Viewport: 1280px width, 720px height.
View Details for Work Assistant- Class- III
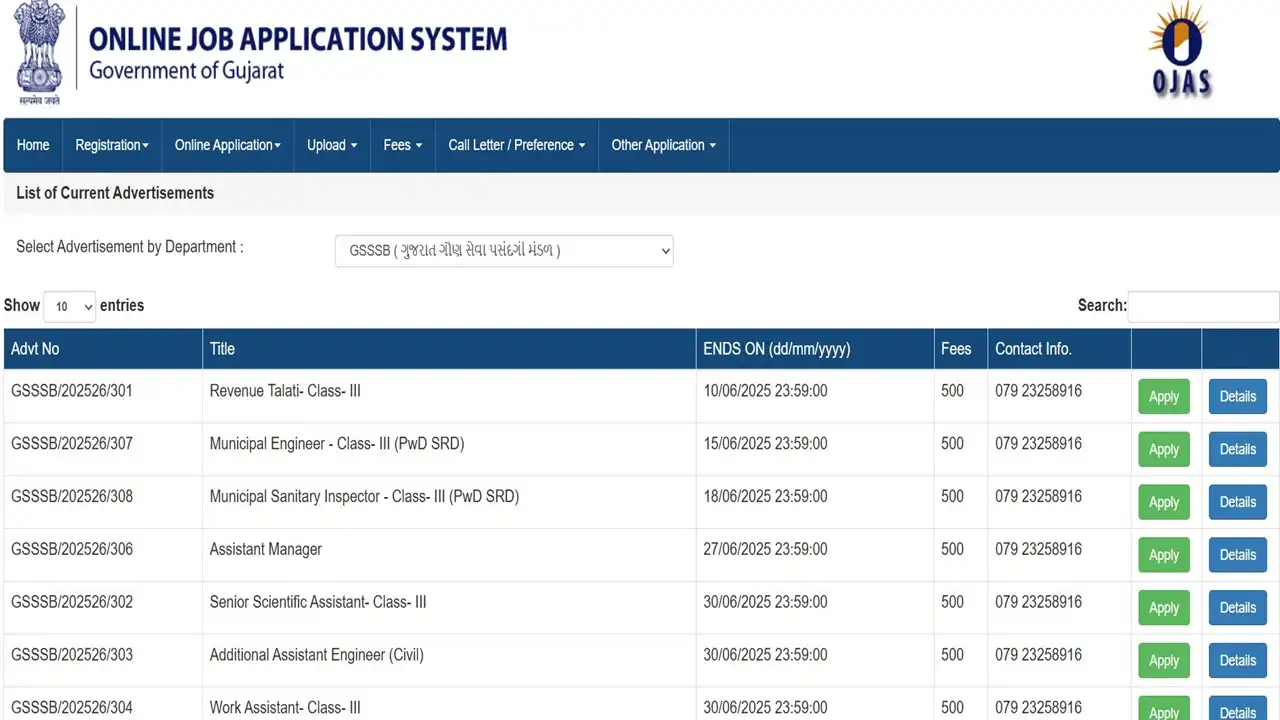tap(1238, 709)
